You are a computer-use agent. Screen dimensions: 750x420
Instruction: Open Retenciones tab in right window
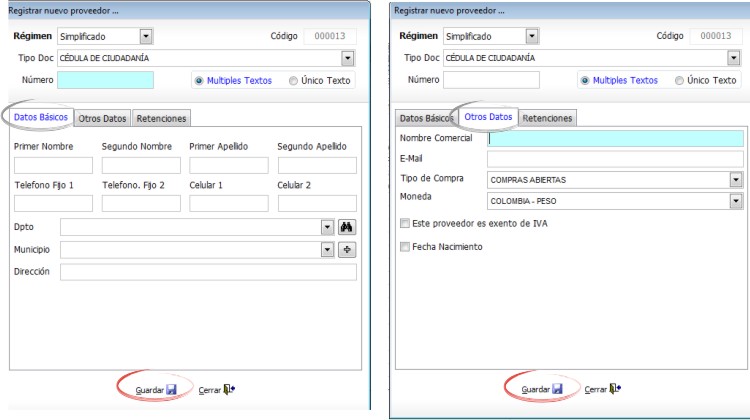[x=547, y=118]
